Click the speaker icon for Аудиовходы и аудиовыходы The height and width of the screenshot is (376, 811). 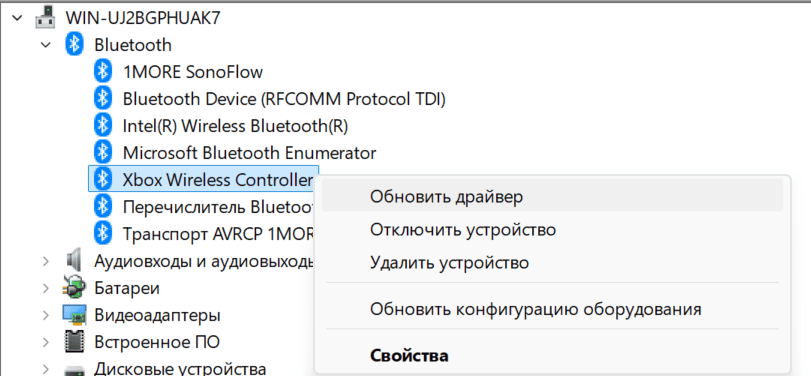74,260
